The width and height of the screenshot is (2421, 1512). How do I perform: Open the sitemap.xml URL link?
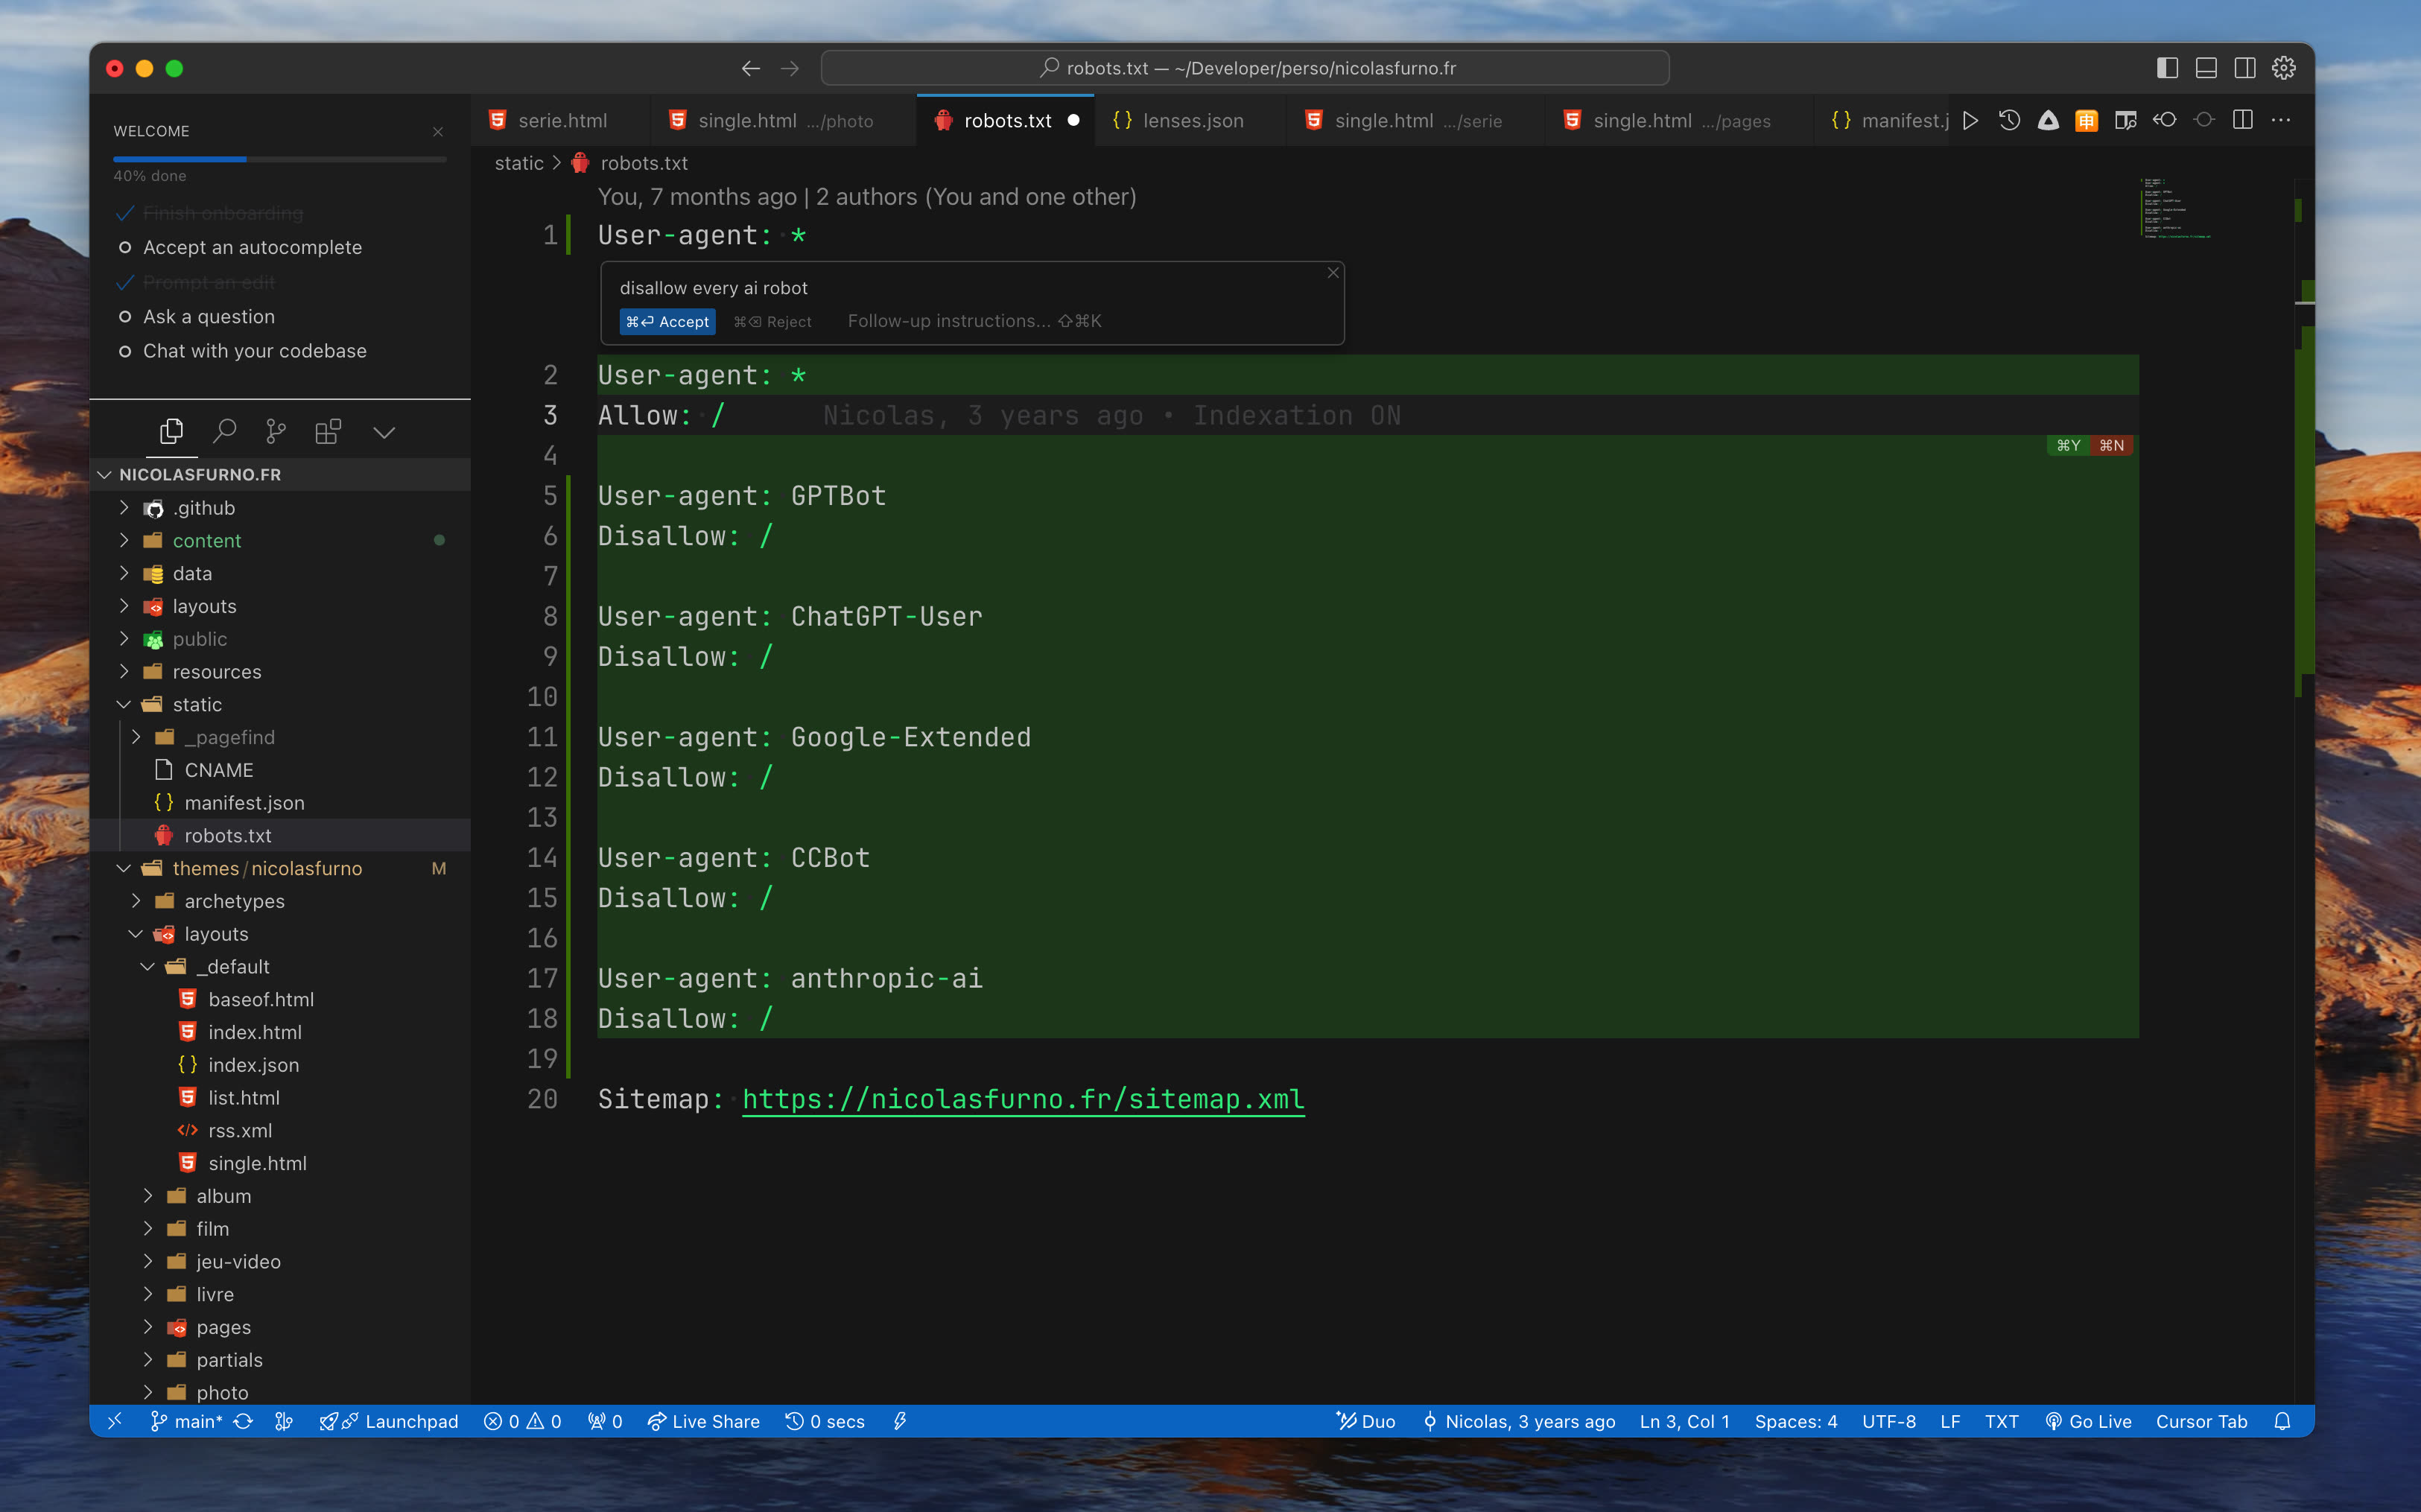(1023, 1098)
